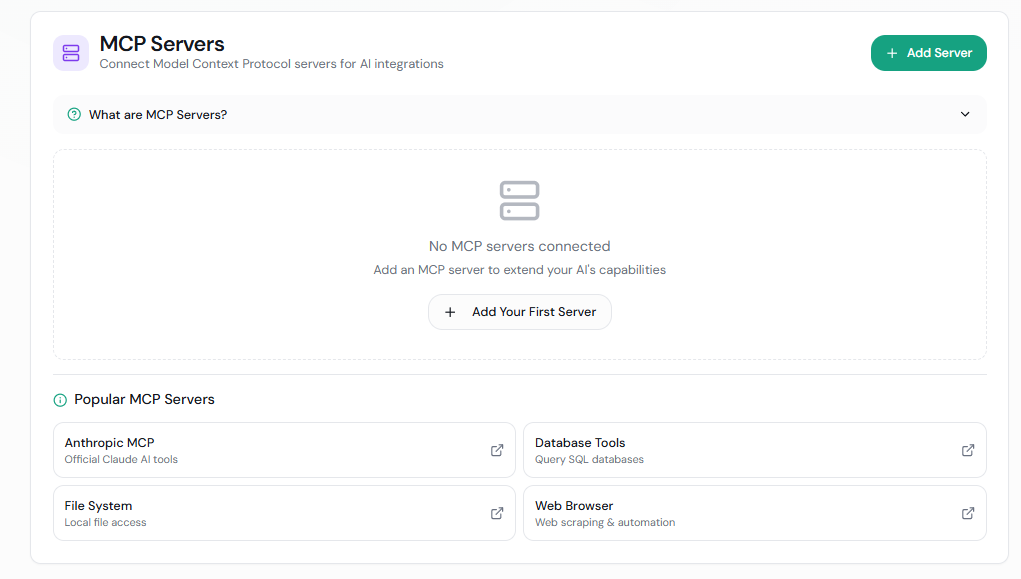Click the info icon beside Popular MCP Servers
This screenshot has height=579, width=1021.
pyautogui.click(x=60, y=400)
